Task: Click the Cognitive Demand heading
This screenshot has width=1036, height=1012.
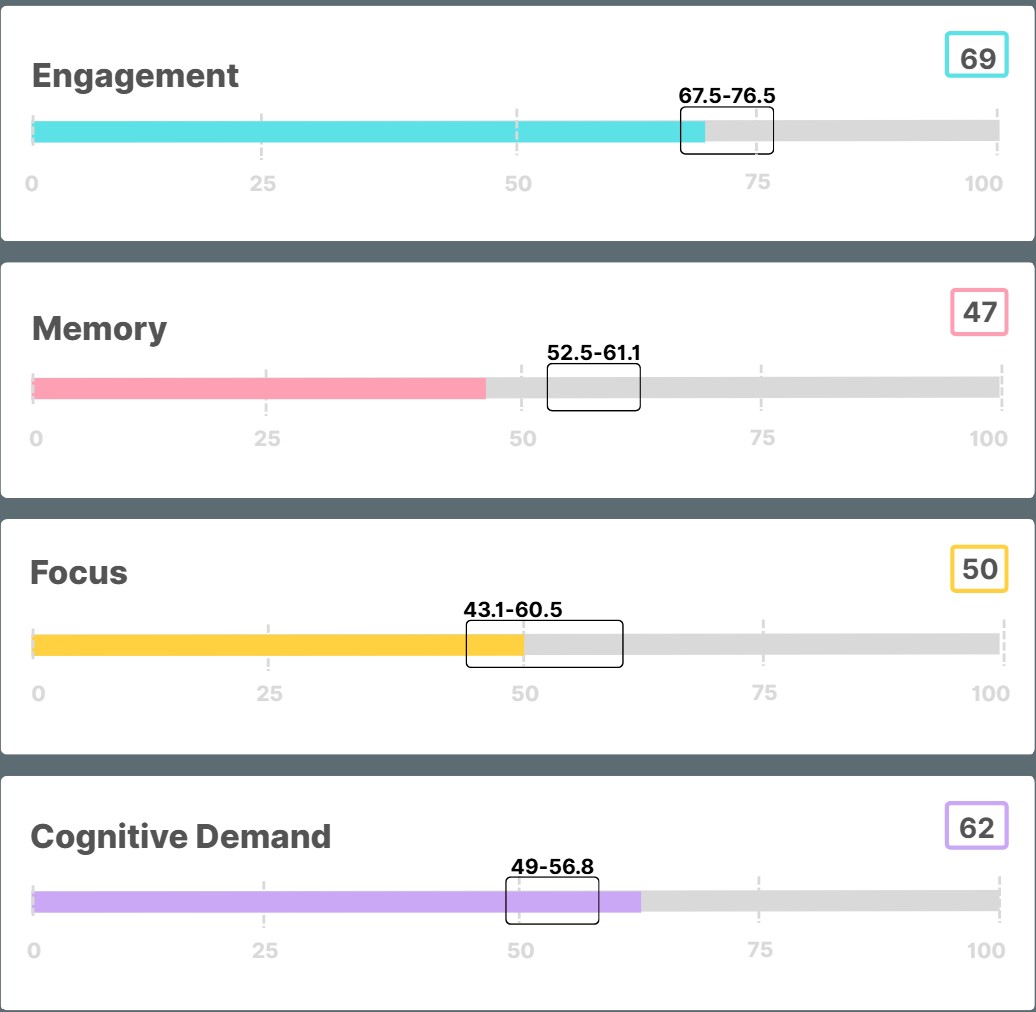Action: (x=181, y=836)
